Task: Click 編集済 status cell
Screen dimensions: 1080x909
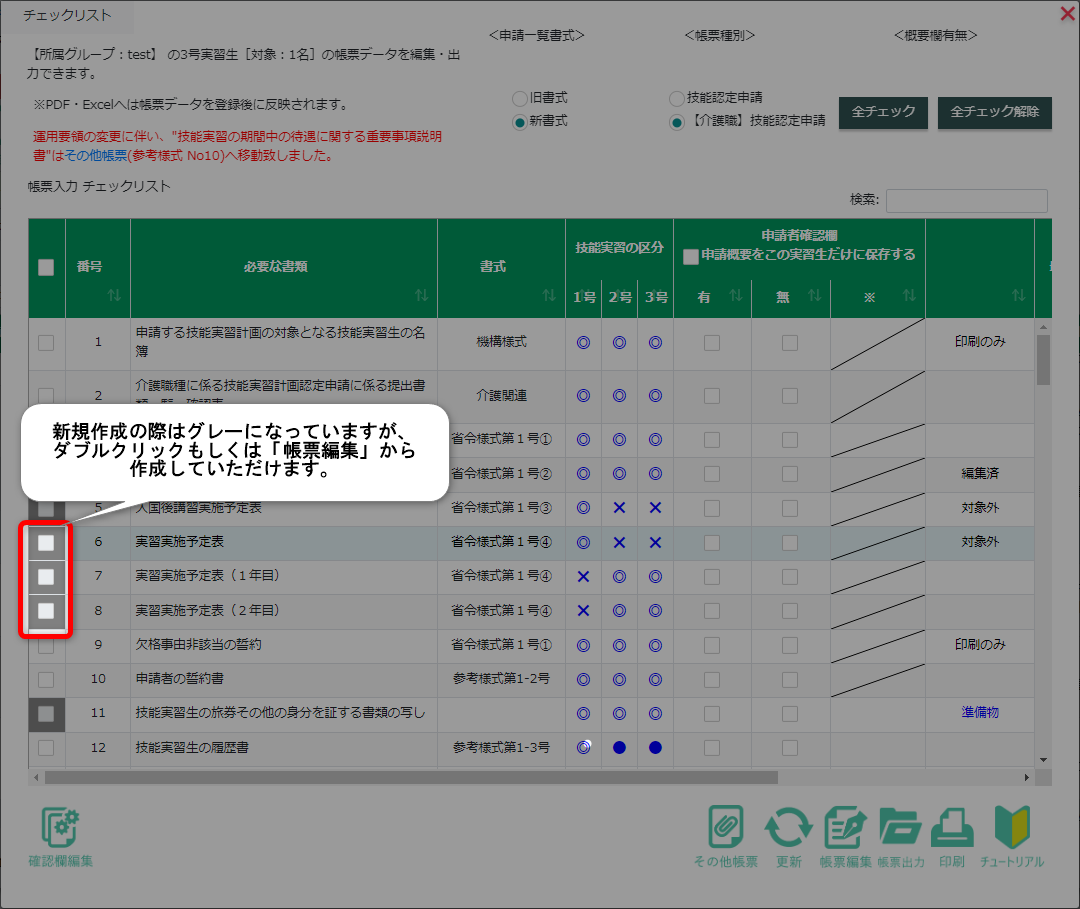Action: [979, 474]
